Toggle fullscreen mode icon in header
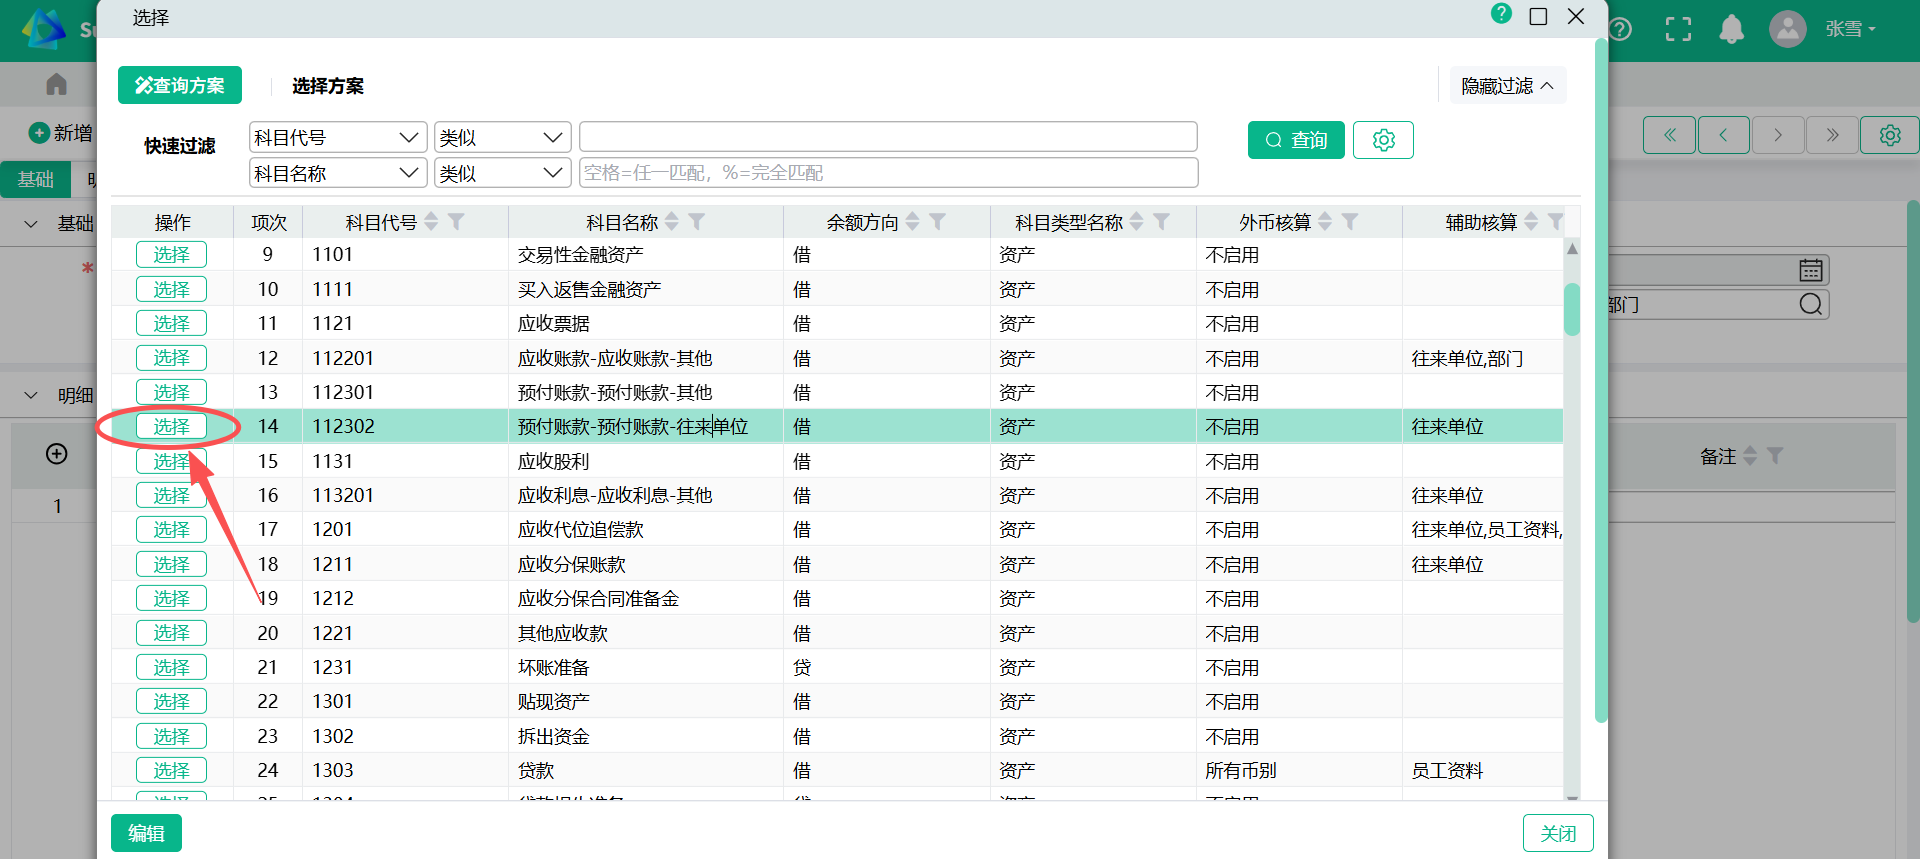Screen dimensions: 1920x859 [x=1678, y=30]
